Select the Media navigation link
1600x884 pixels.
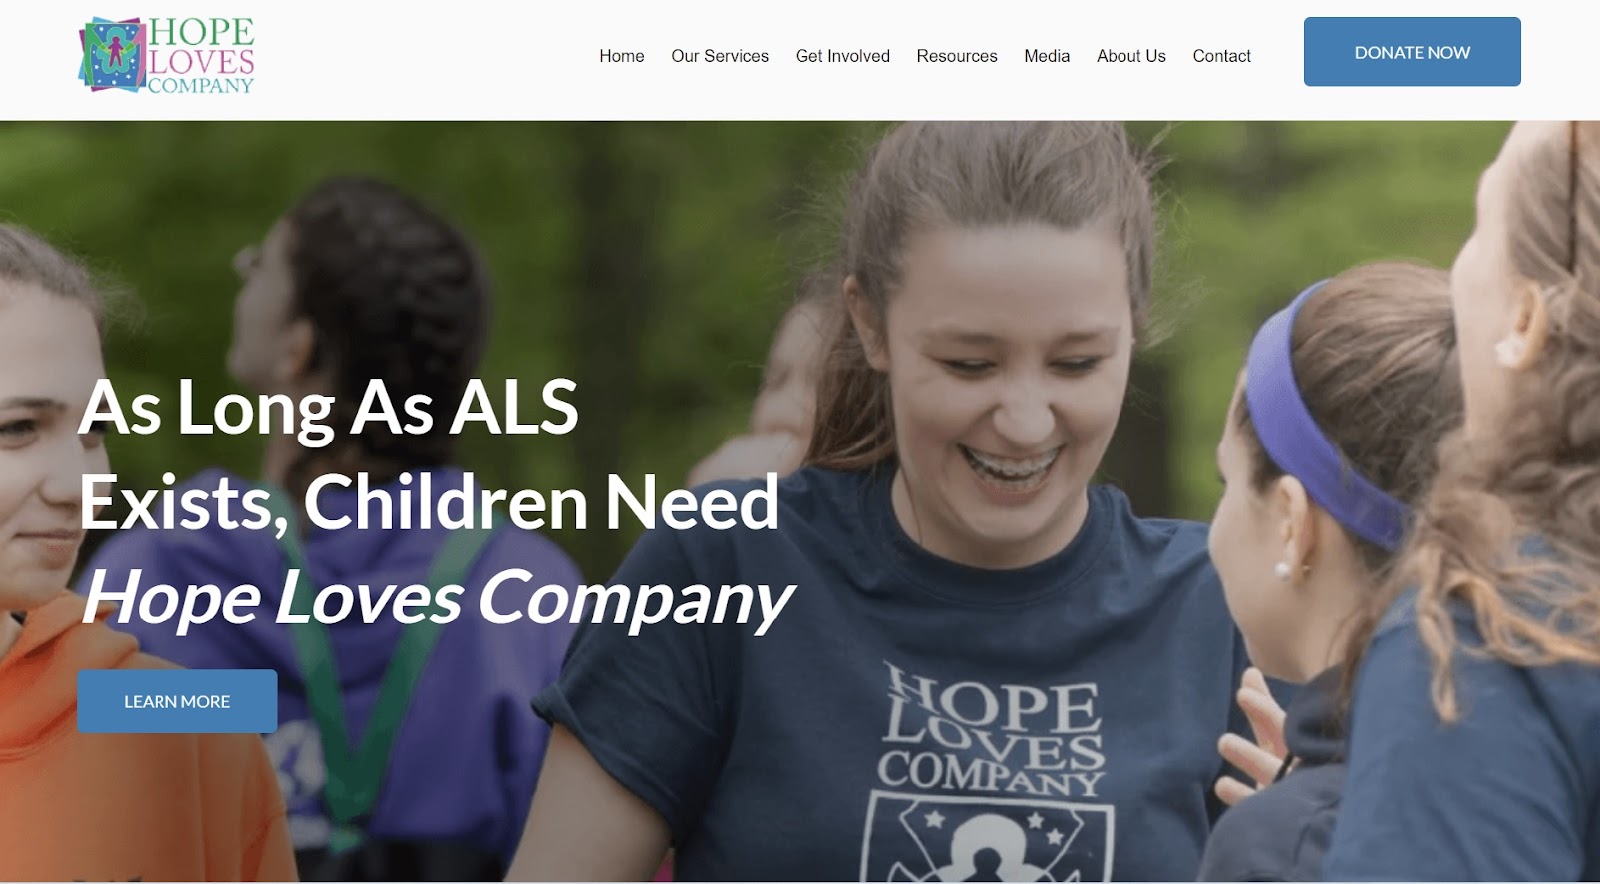click(x=1047, y=56)
